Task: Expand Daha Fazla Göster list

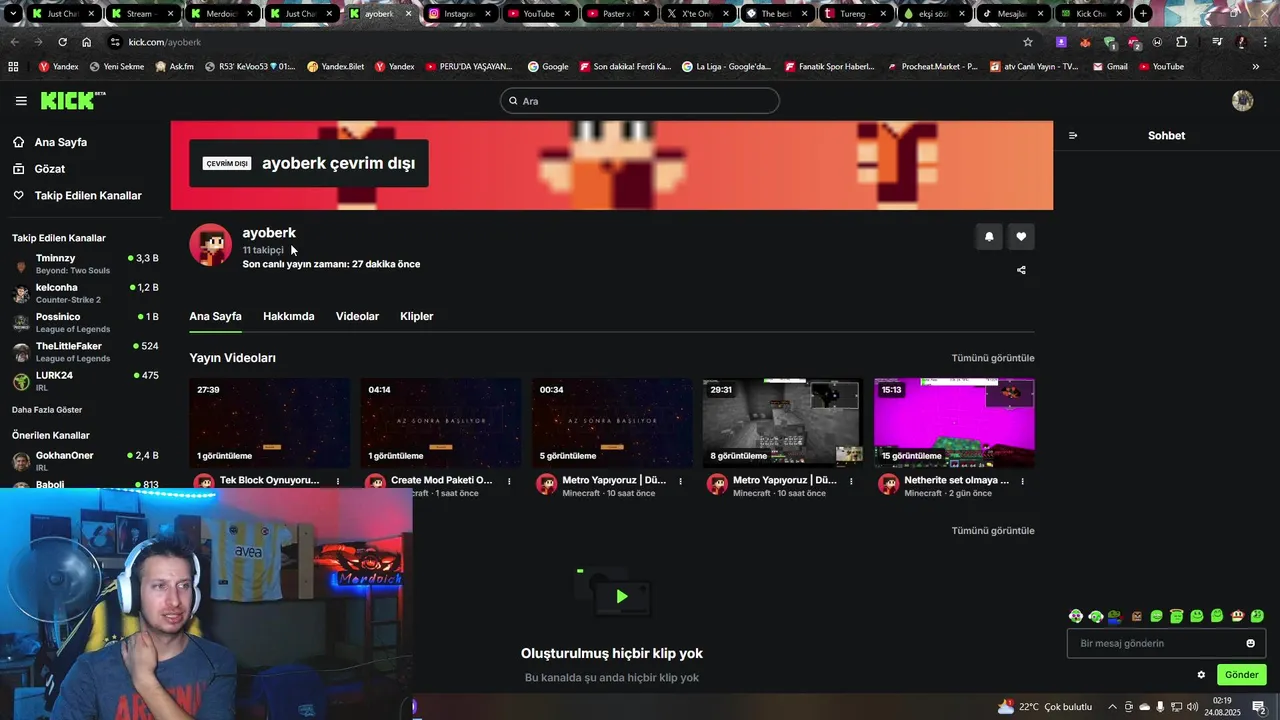Action: [x=47, y=410]
